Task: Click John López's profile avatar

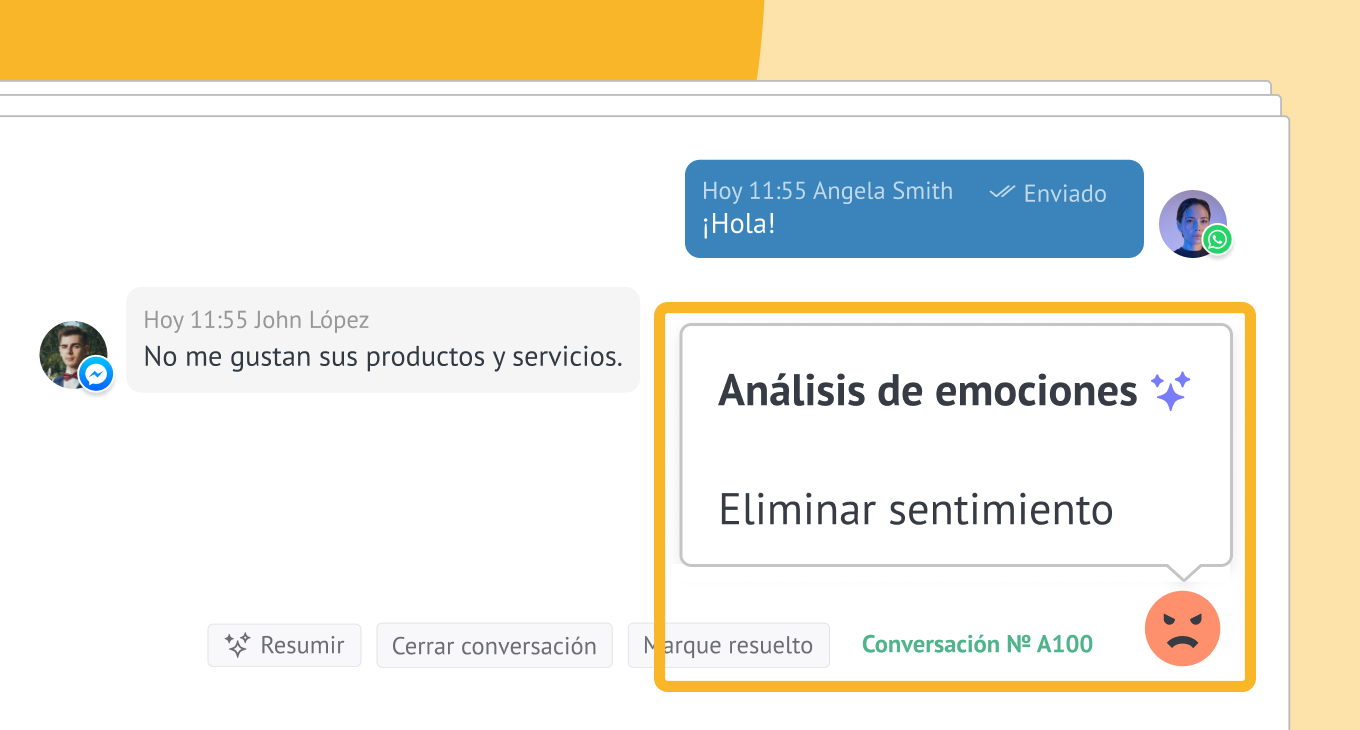Action: pyautogui.click(x=73, y=354)
